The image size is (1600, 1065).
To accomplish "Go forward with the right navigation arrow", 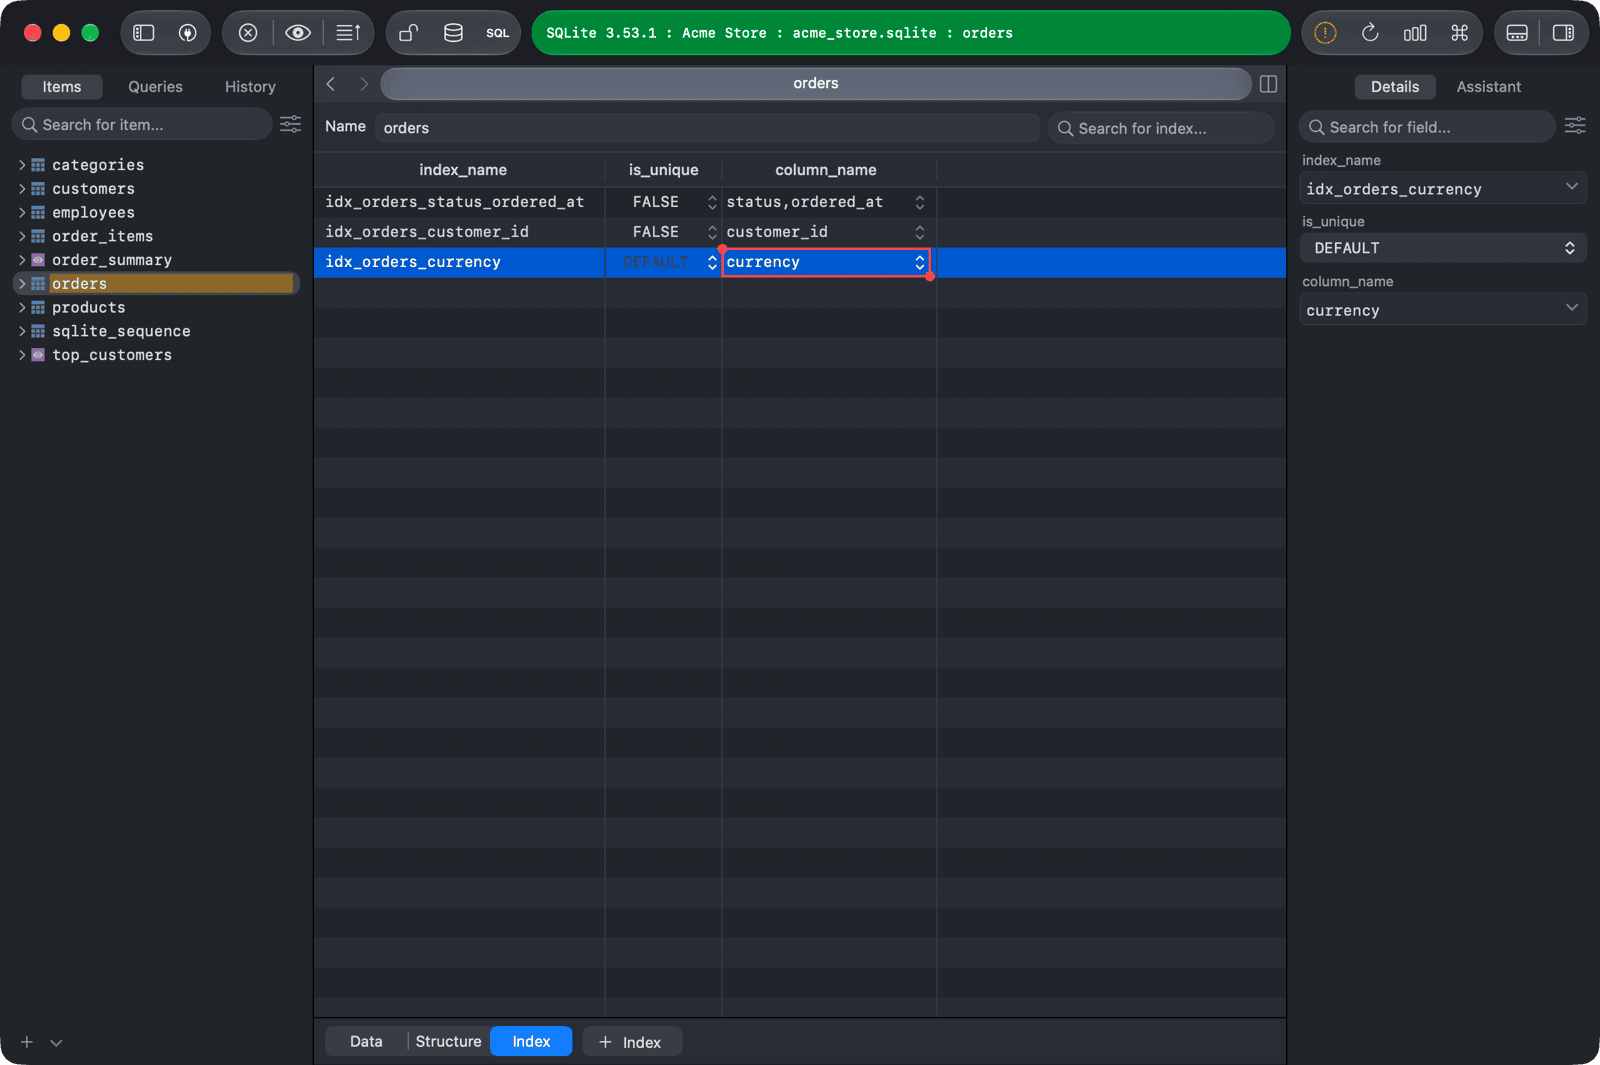I will pyautogui.click(x=363, y=84).
